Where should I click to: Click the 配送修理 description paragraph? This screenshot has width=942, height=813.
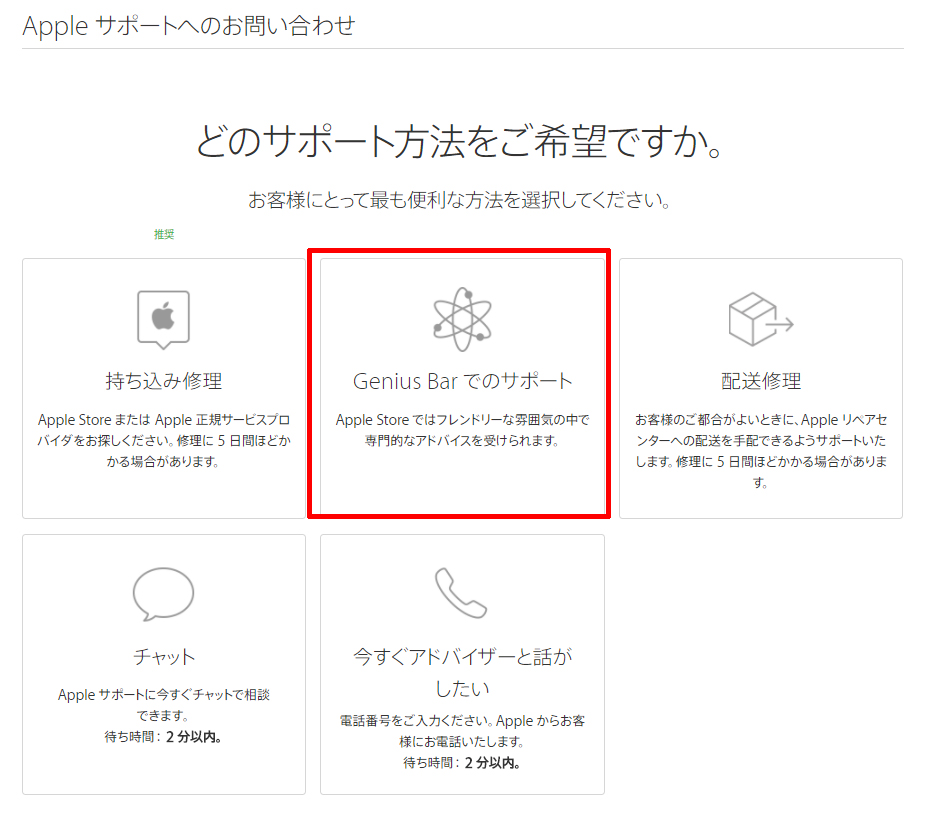click(761, 451)
